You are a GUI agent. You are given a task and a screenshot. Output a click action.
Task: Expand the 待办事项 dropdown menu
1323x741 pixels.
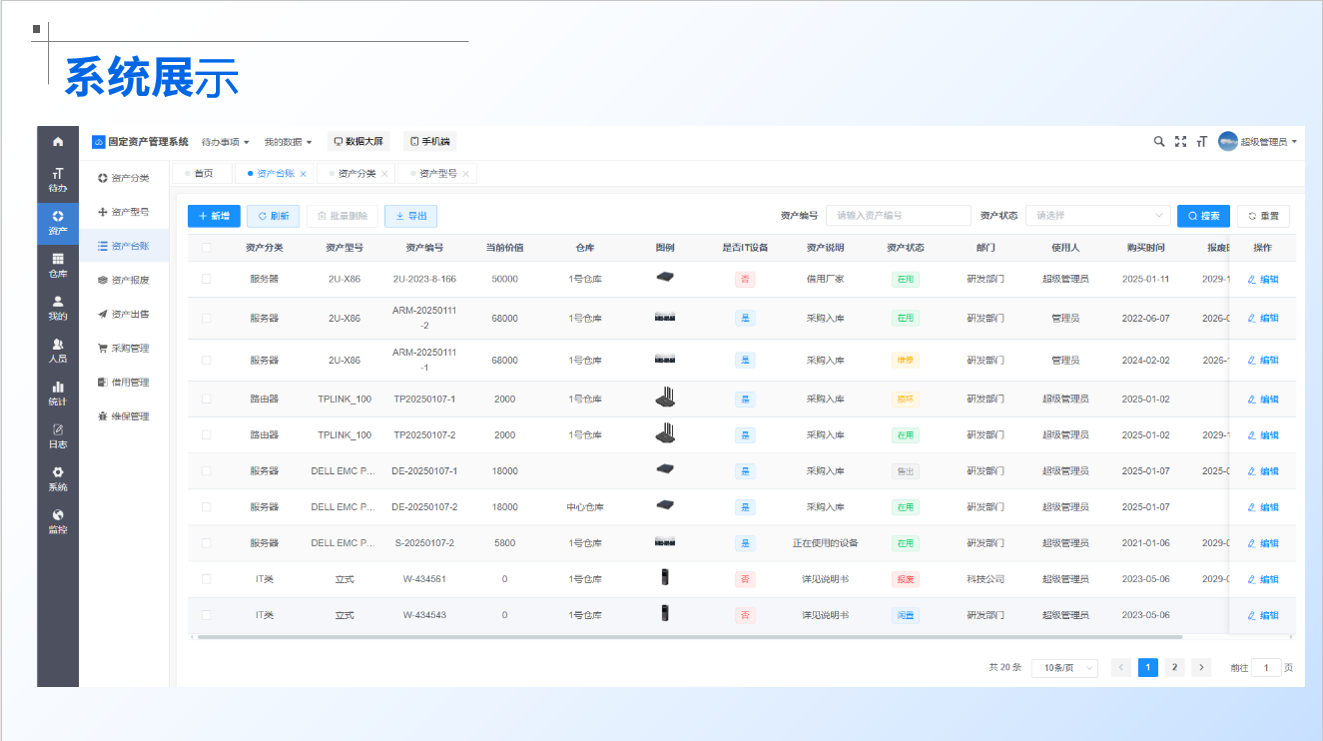coord(225,142)
